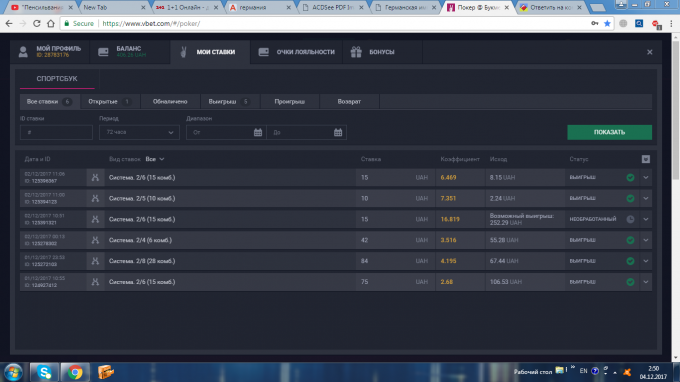Click the grey globe extension icon
Screen dimensions: 680x382
[x=623, y=23]
